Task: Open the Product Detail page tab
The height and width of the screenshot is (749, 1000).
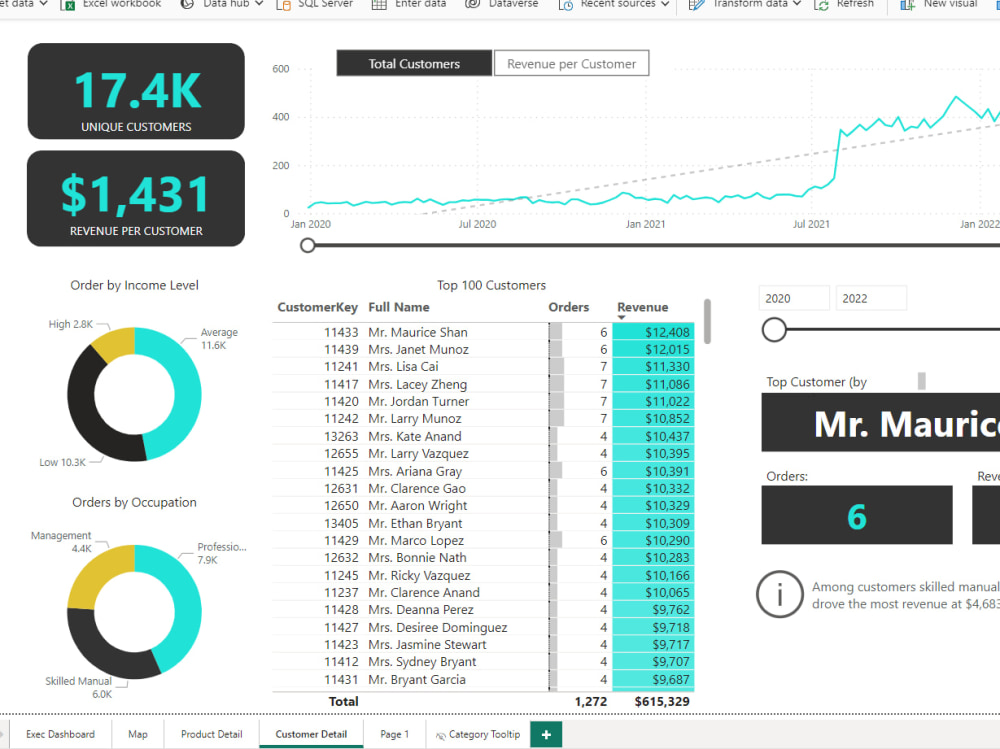Action: [x=212, y=734]
